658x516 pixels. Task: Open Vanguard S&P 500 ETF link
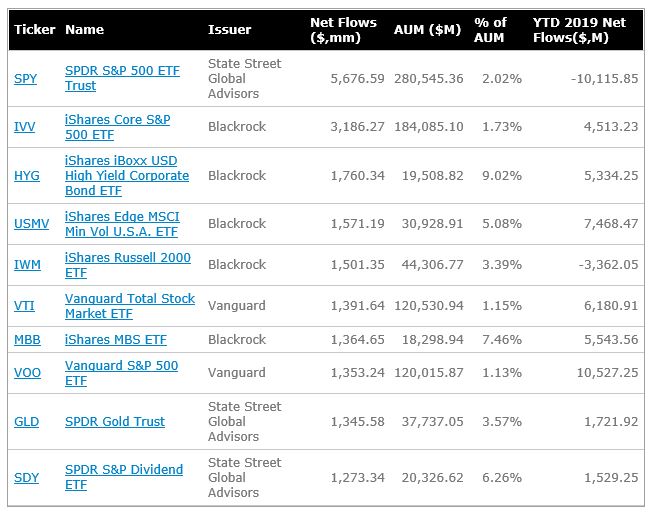click(x=121, y=373)
